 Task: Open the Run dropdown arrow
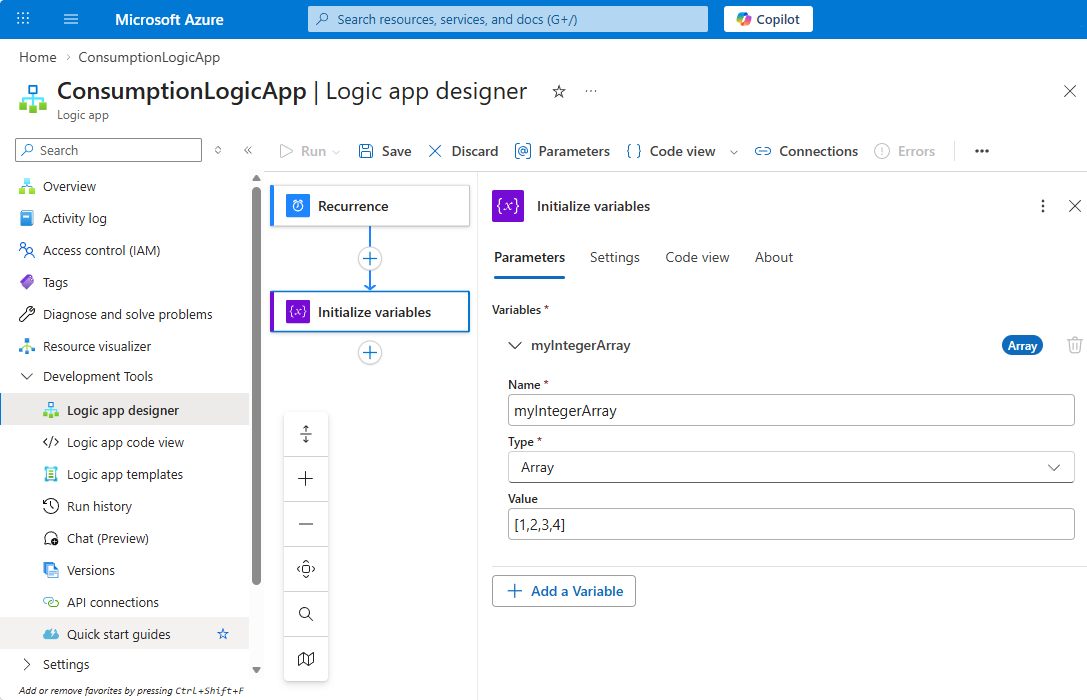point(336,152)
